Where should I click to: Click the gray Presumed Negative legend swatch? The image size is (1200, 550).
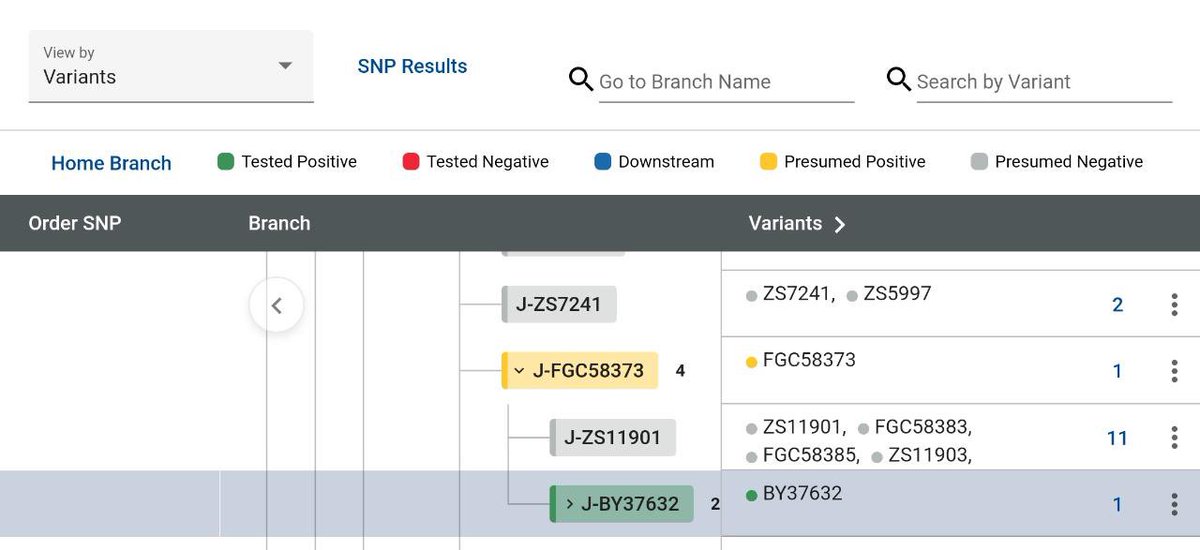pyautogui.click(x=979, y=161)
